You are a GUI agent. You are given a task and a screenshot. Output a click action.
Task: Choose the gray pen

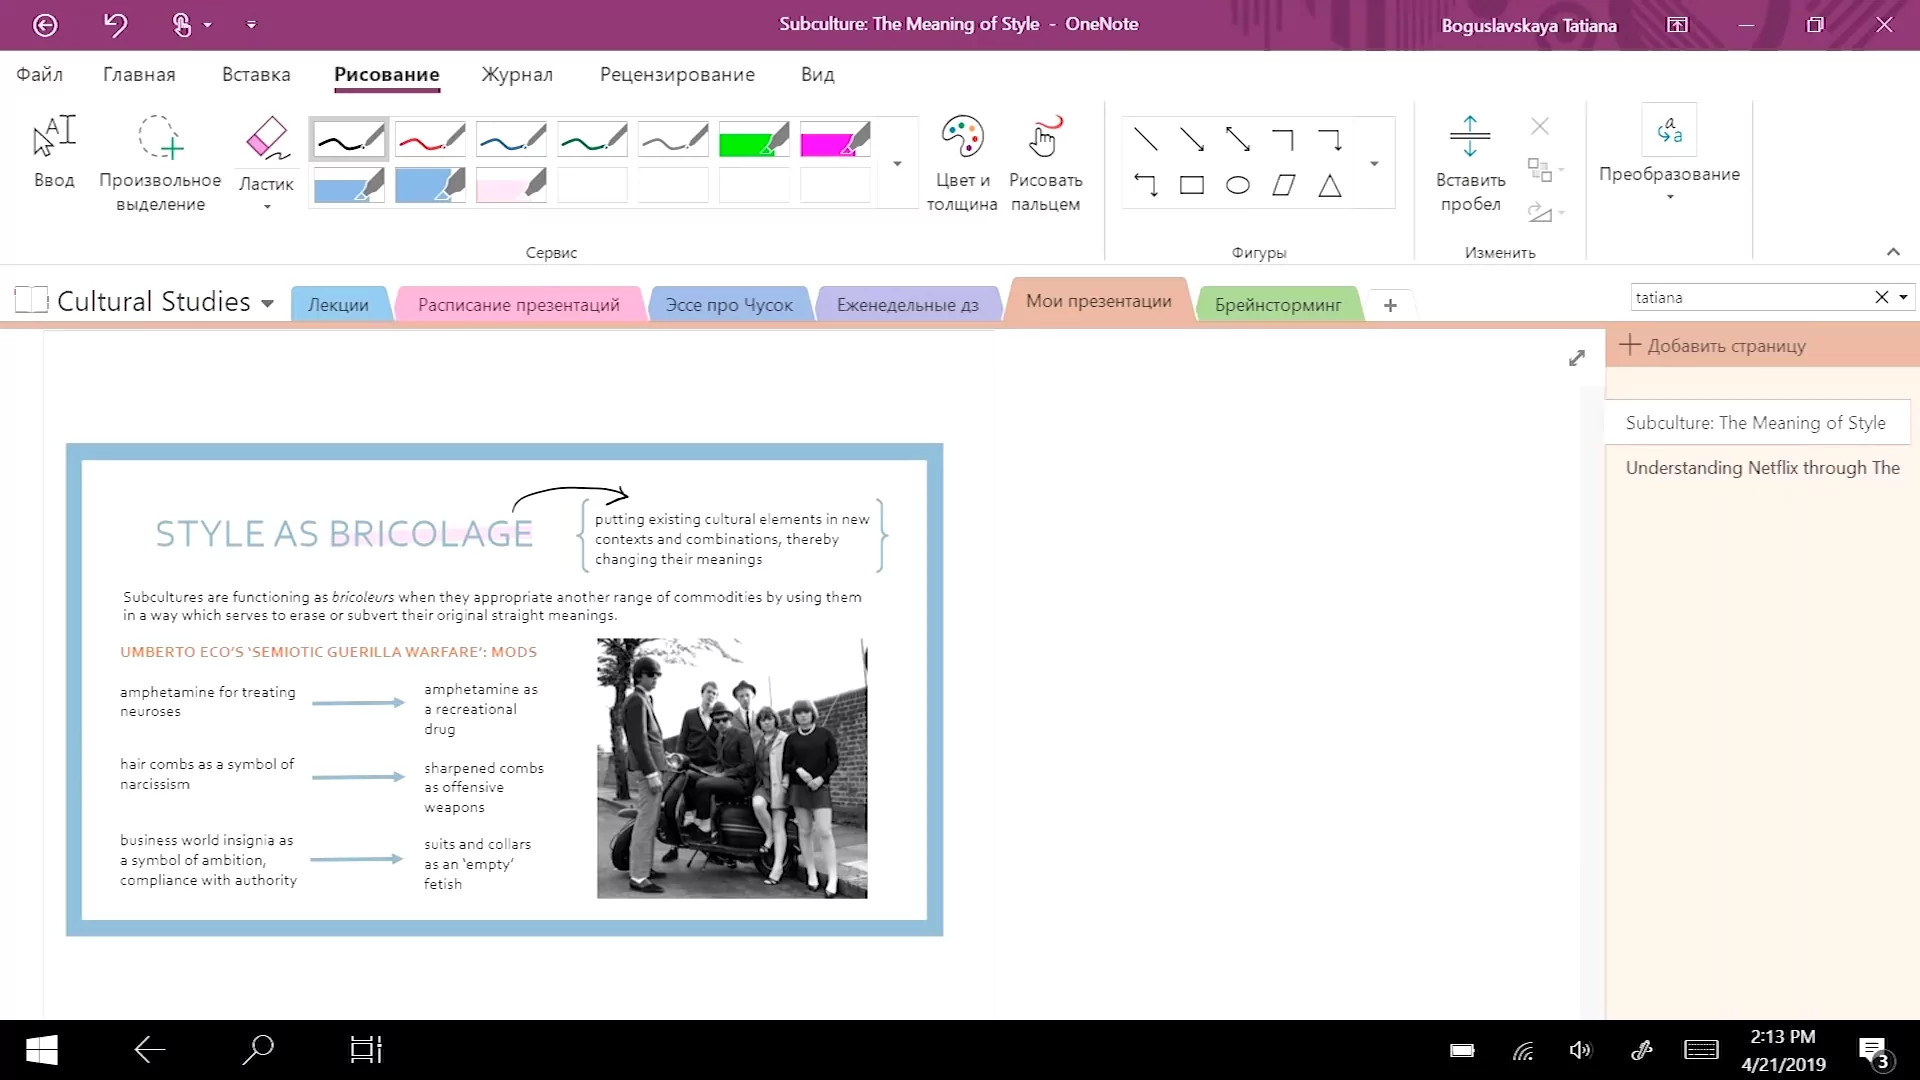(x=673, y=139)
